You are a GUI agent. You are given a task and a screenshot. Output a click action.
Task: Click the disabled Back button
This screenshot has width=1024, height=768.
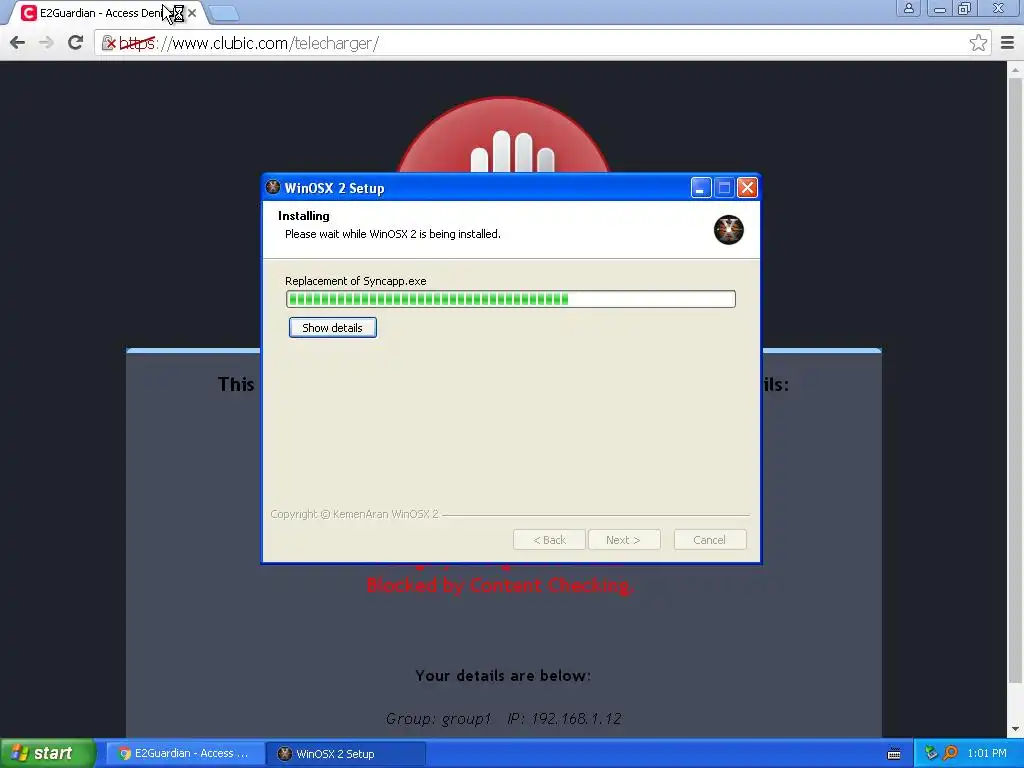549,540
